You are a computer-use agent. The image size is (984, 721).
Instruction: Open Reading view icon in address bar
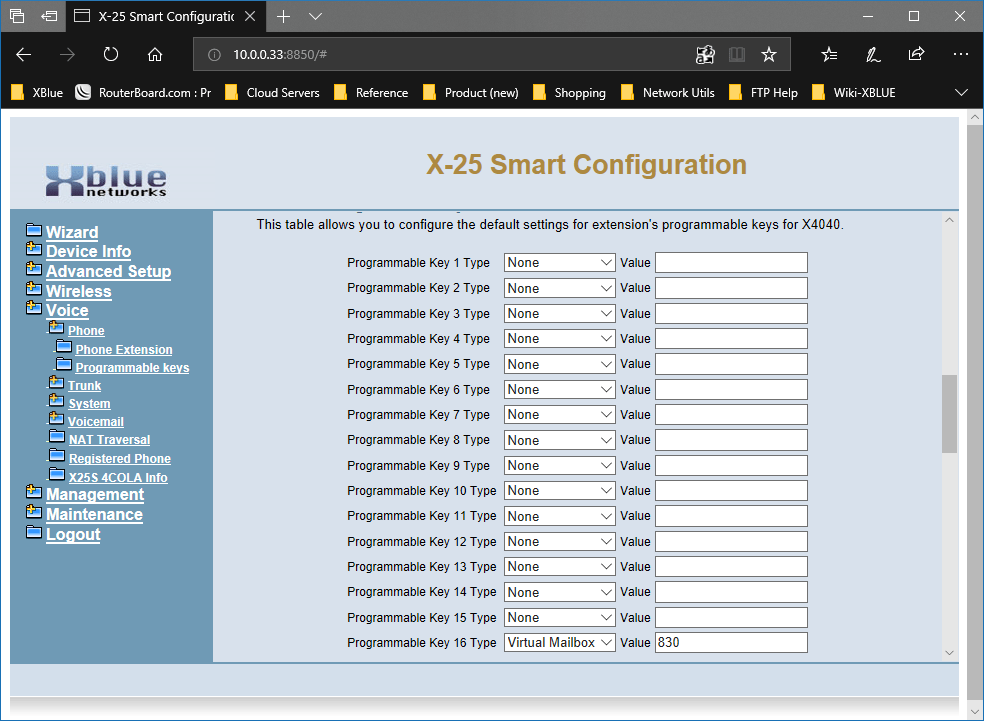click(x=737, y=54)
